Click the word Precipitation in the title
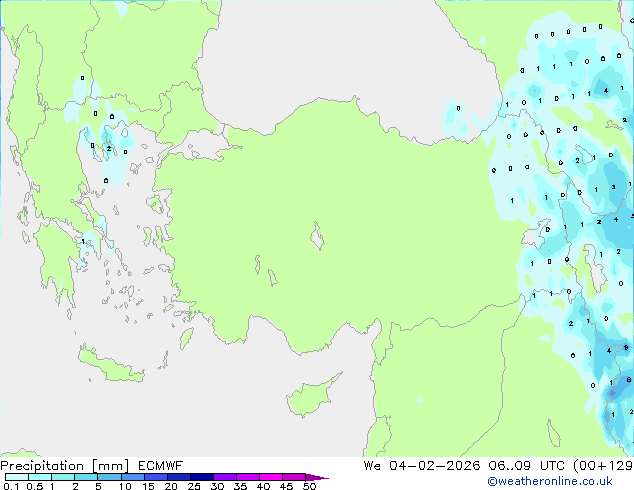 tap(42, 466)
